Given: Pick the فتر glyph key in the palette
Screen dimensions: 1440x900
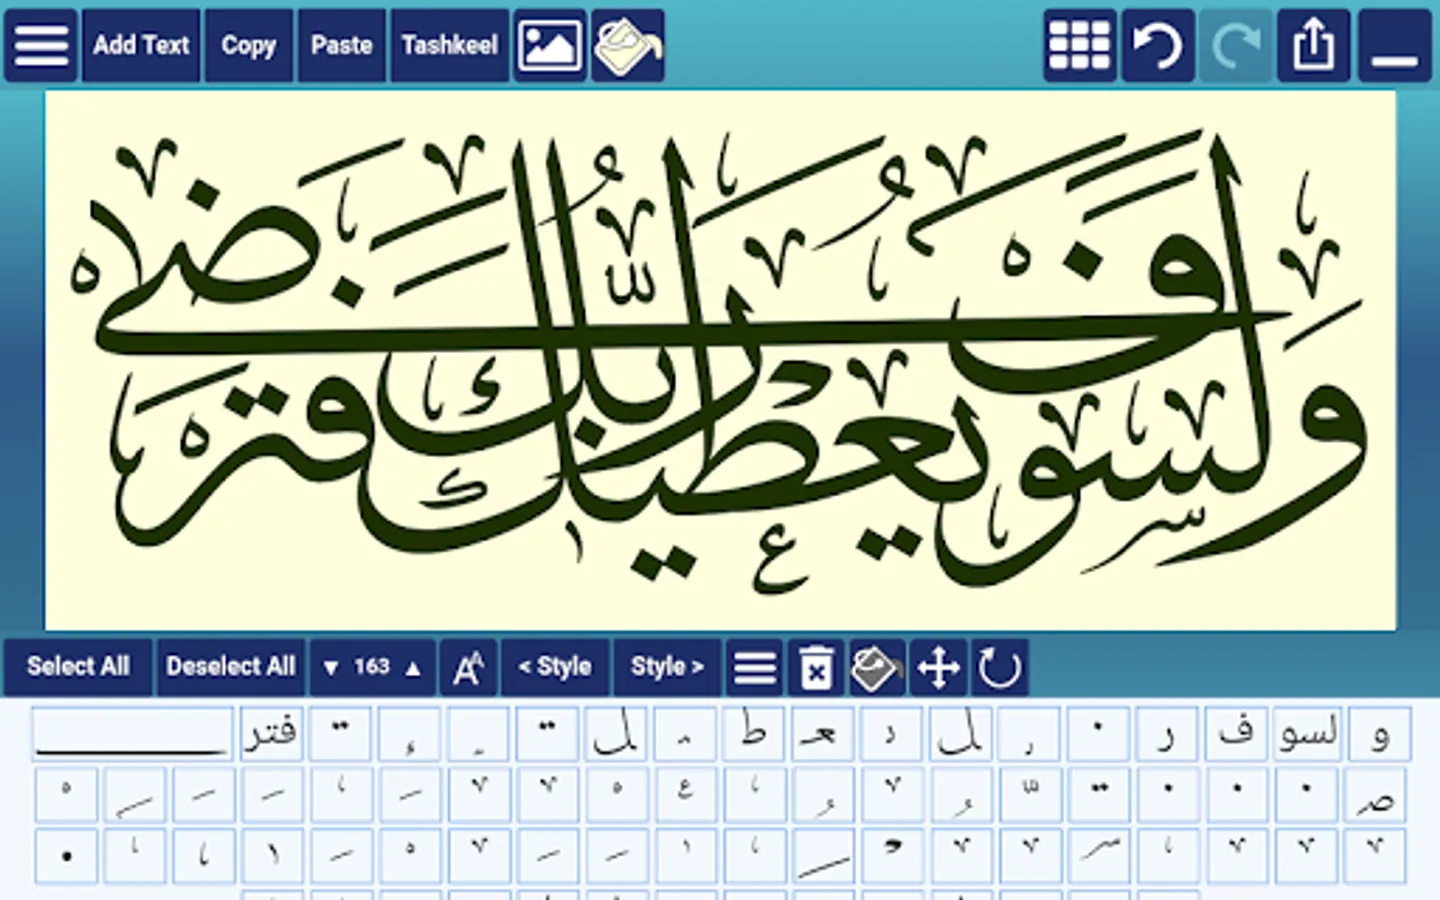Looking at the screenshot, I should point(271,734).
